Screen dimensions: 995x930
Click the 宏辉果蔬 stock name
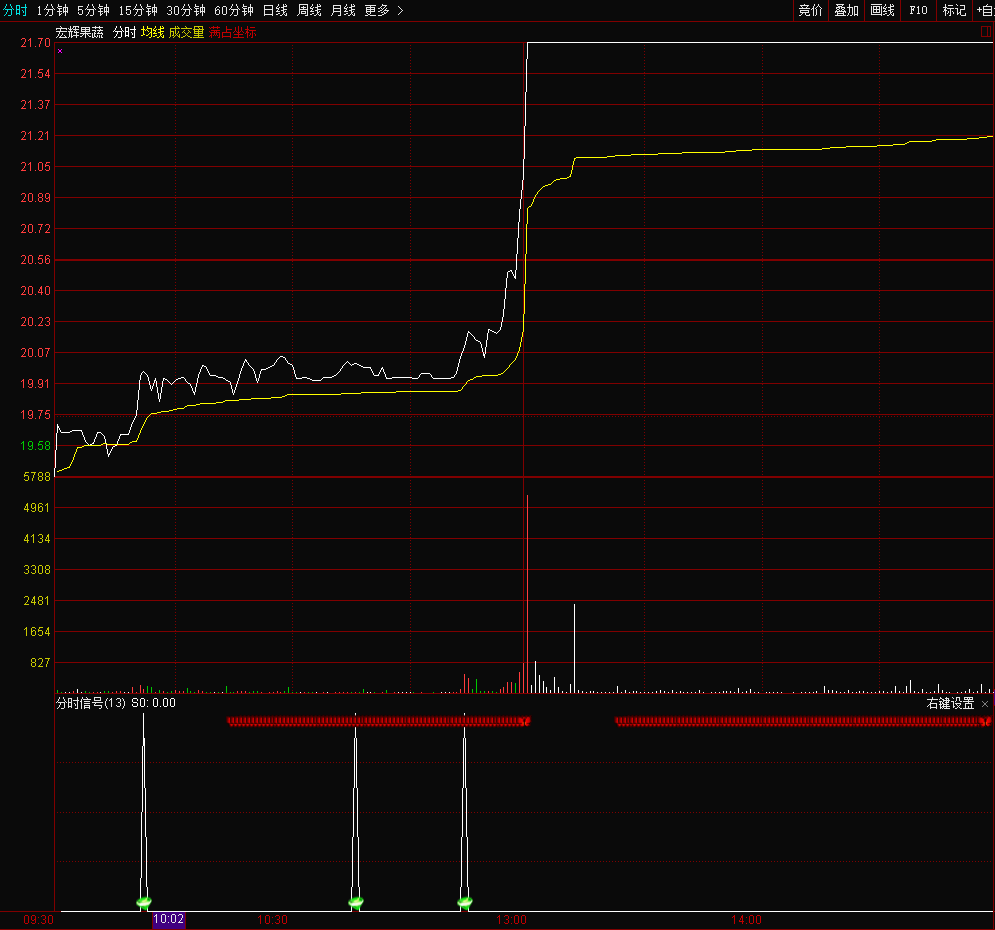pos(79,32)
